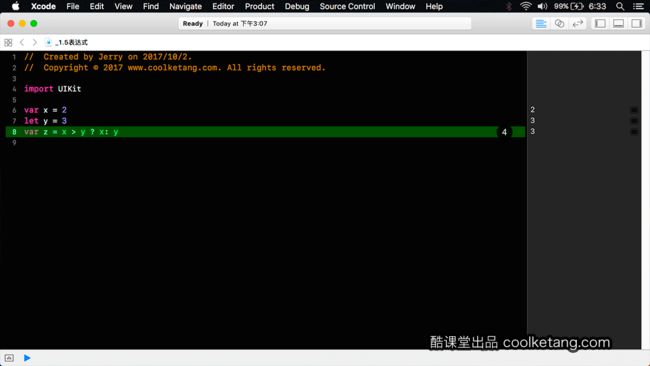Open the Window menu
650x366 pixels.
400,6
